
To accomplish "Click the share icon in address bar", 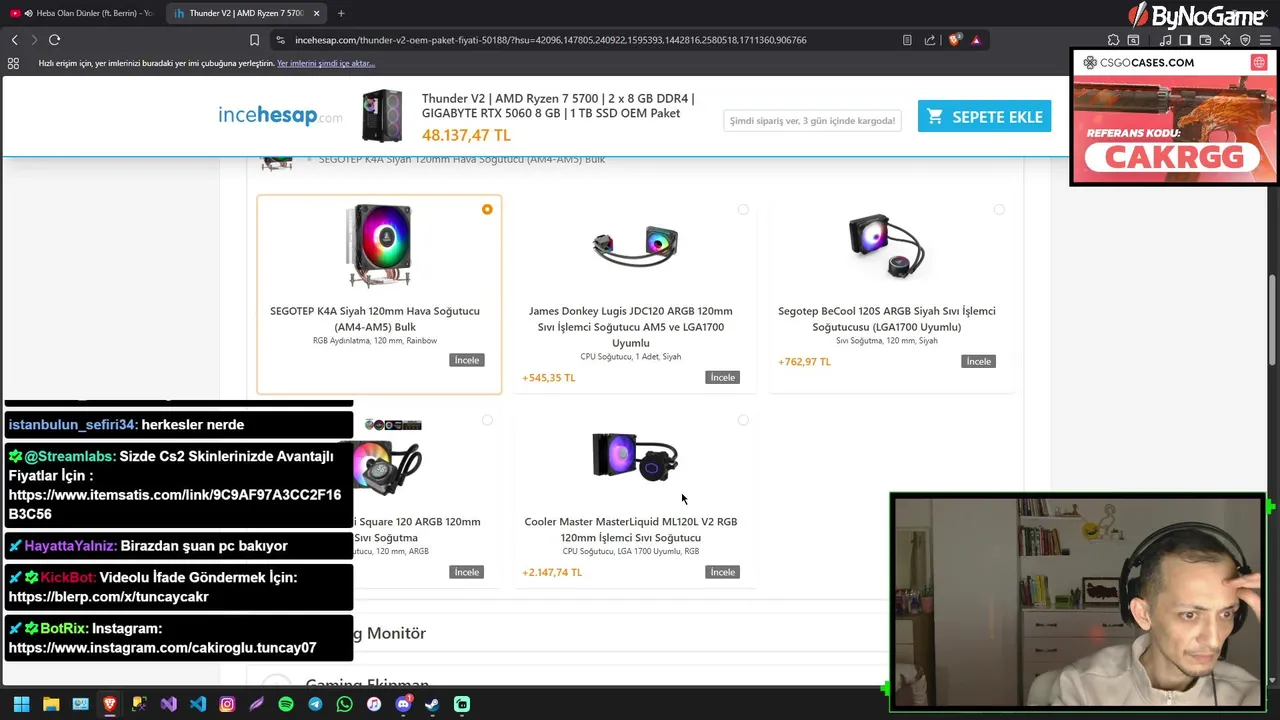I will [930, 40].
